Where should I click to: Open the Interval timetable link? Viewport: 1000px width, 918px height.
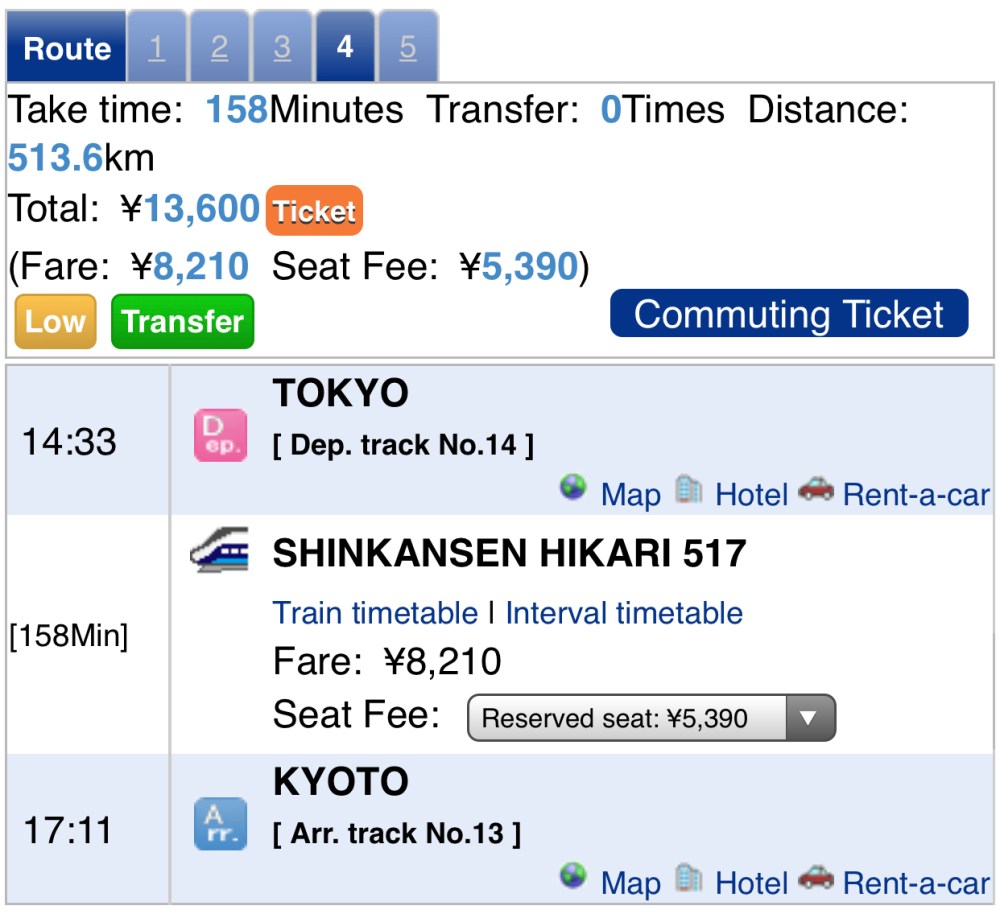[624, 612]
